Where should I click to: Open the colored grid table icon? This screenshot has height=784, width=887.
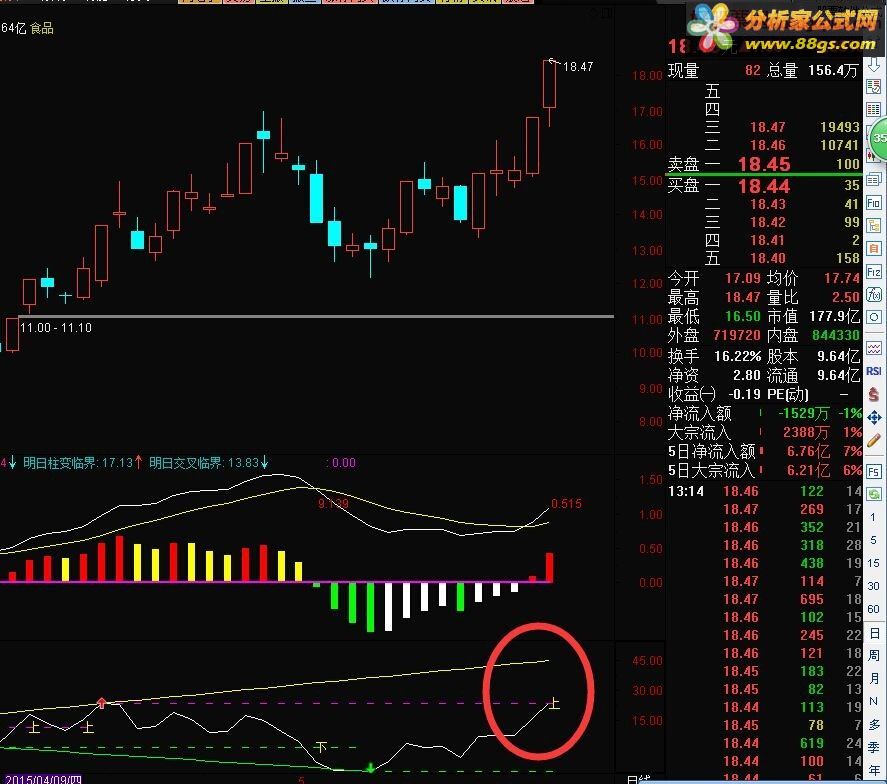click(x=874, y=109)
